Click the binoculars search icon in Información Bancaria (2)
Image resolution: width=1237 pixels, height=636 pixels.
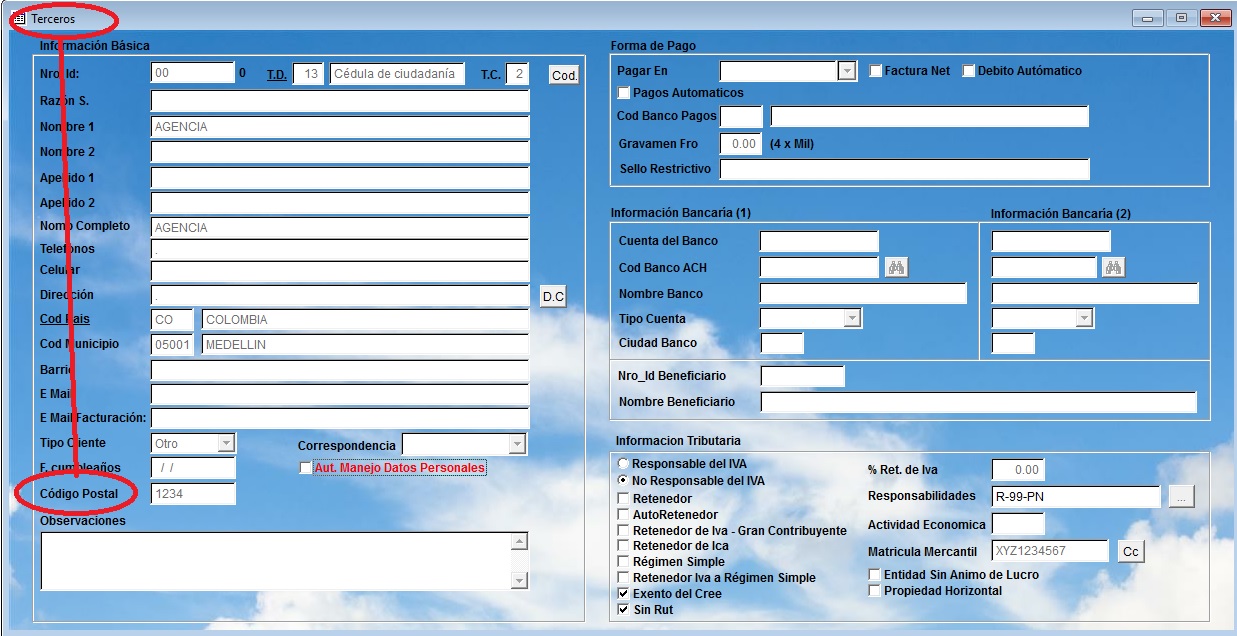[1113, 267]
